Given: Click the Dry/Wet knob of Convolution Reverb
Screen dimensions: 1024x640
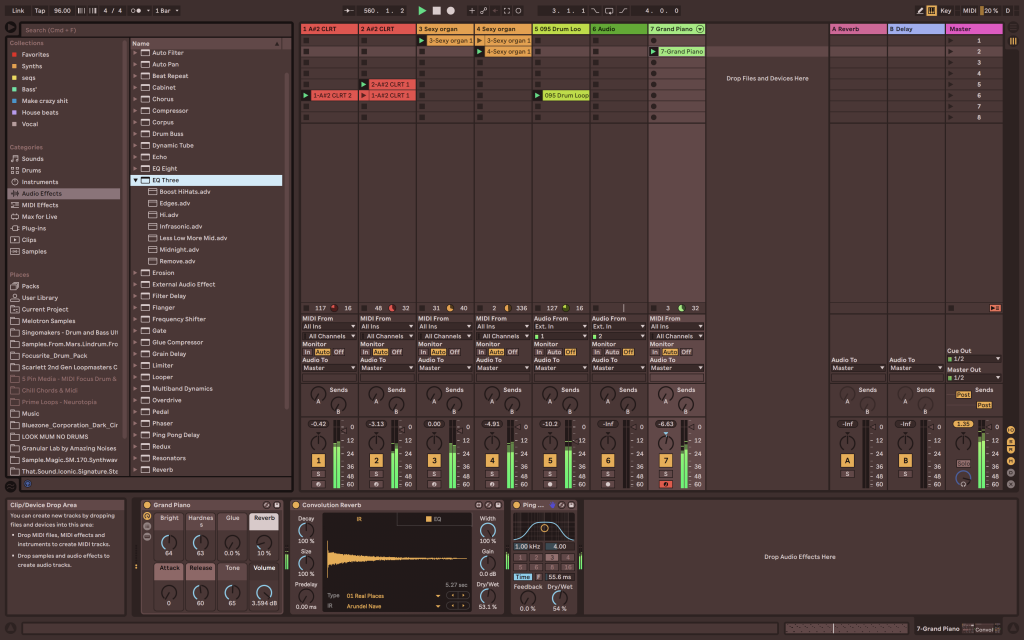Looking at the screenshot, I should click(487, 594).
